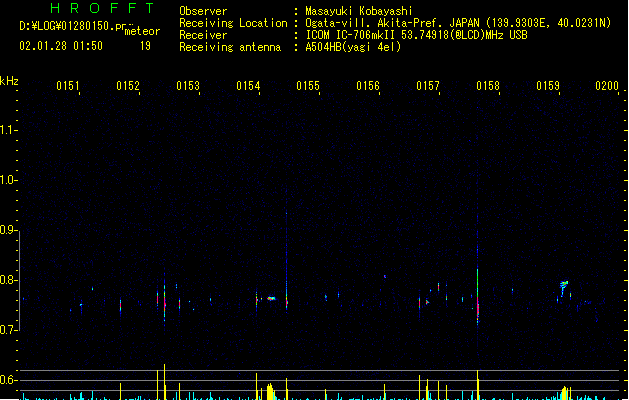
Task: Click the 0154 time marker
Action: click(x=248, y=86)
